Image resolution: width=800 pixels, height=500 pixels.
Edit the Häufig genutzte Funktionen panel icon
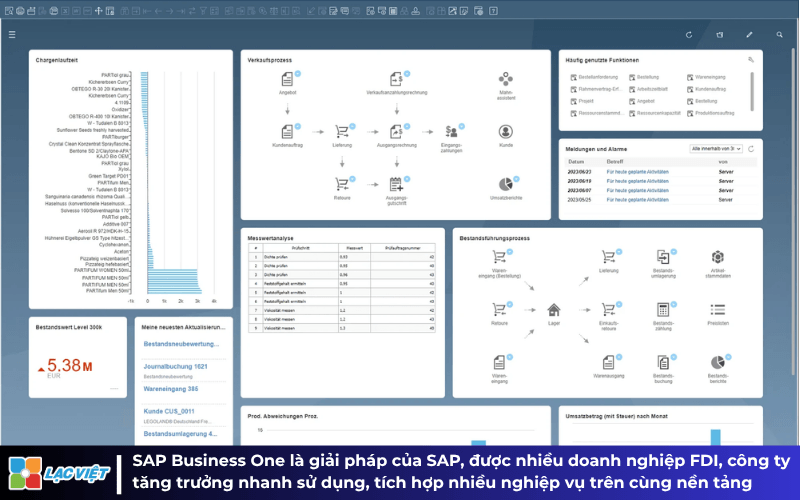click(x=751, y=60)
